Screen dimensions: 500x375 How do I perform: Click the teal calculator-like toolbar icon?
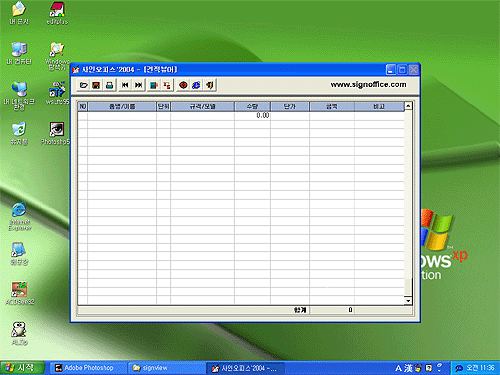[x=154, y=85]
